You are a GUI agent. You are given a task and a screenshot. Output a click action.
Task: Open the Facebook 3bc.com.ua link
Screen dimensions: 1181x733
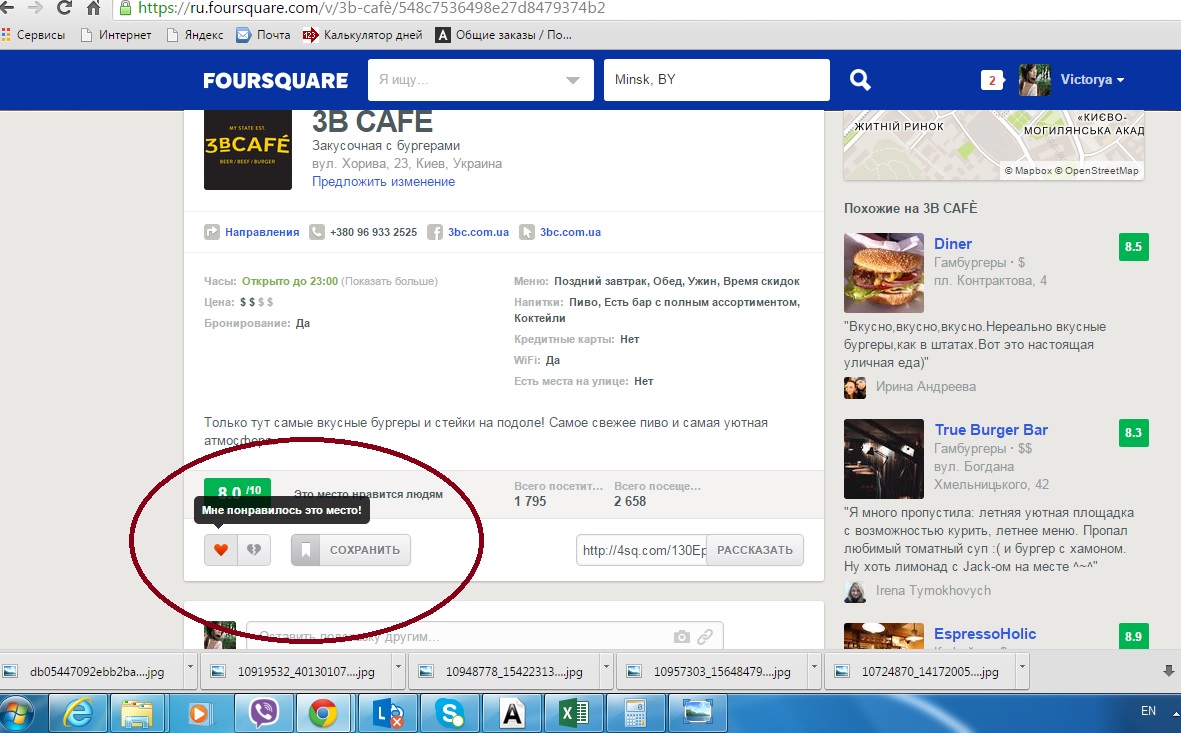[478, 232]
